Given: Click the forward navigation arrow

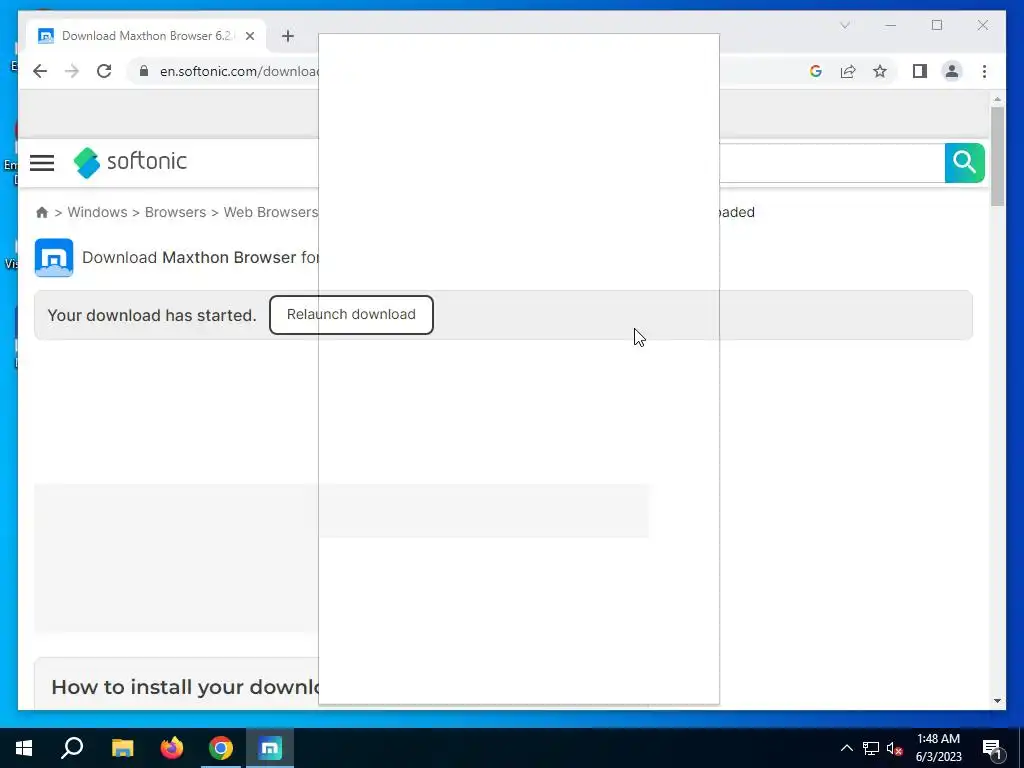Looking at the screenshot, I should tap(72, 71).
